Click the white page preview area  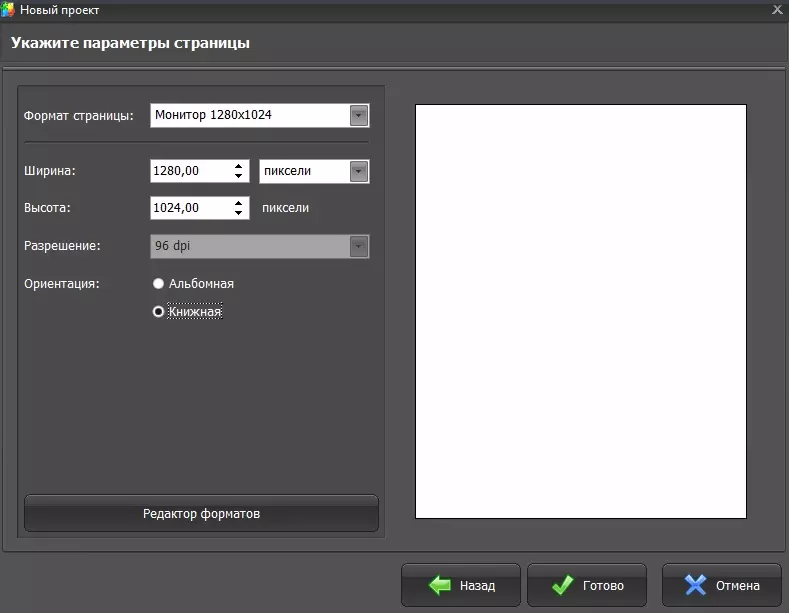pos(581,311)
